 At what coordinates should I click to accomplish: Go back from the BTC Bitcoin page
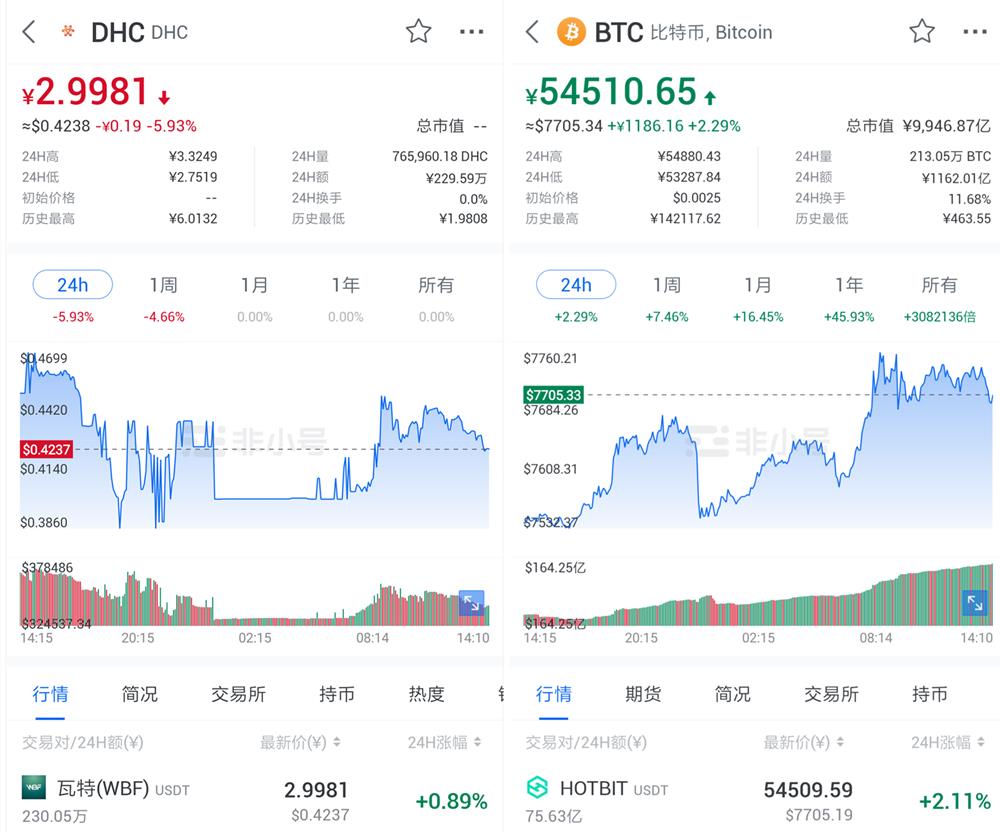532,31
